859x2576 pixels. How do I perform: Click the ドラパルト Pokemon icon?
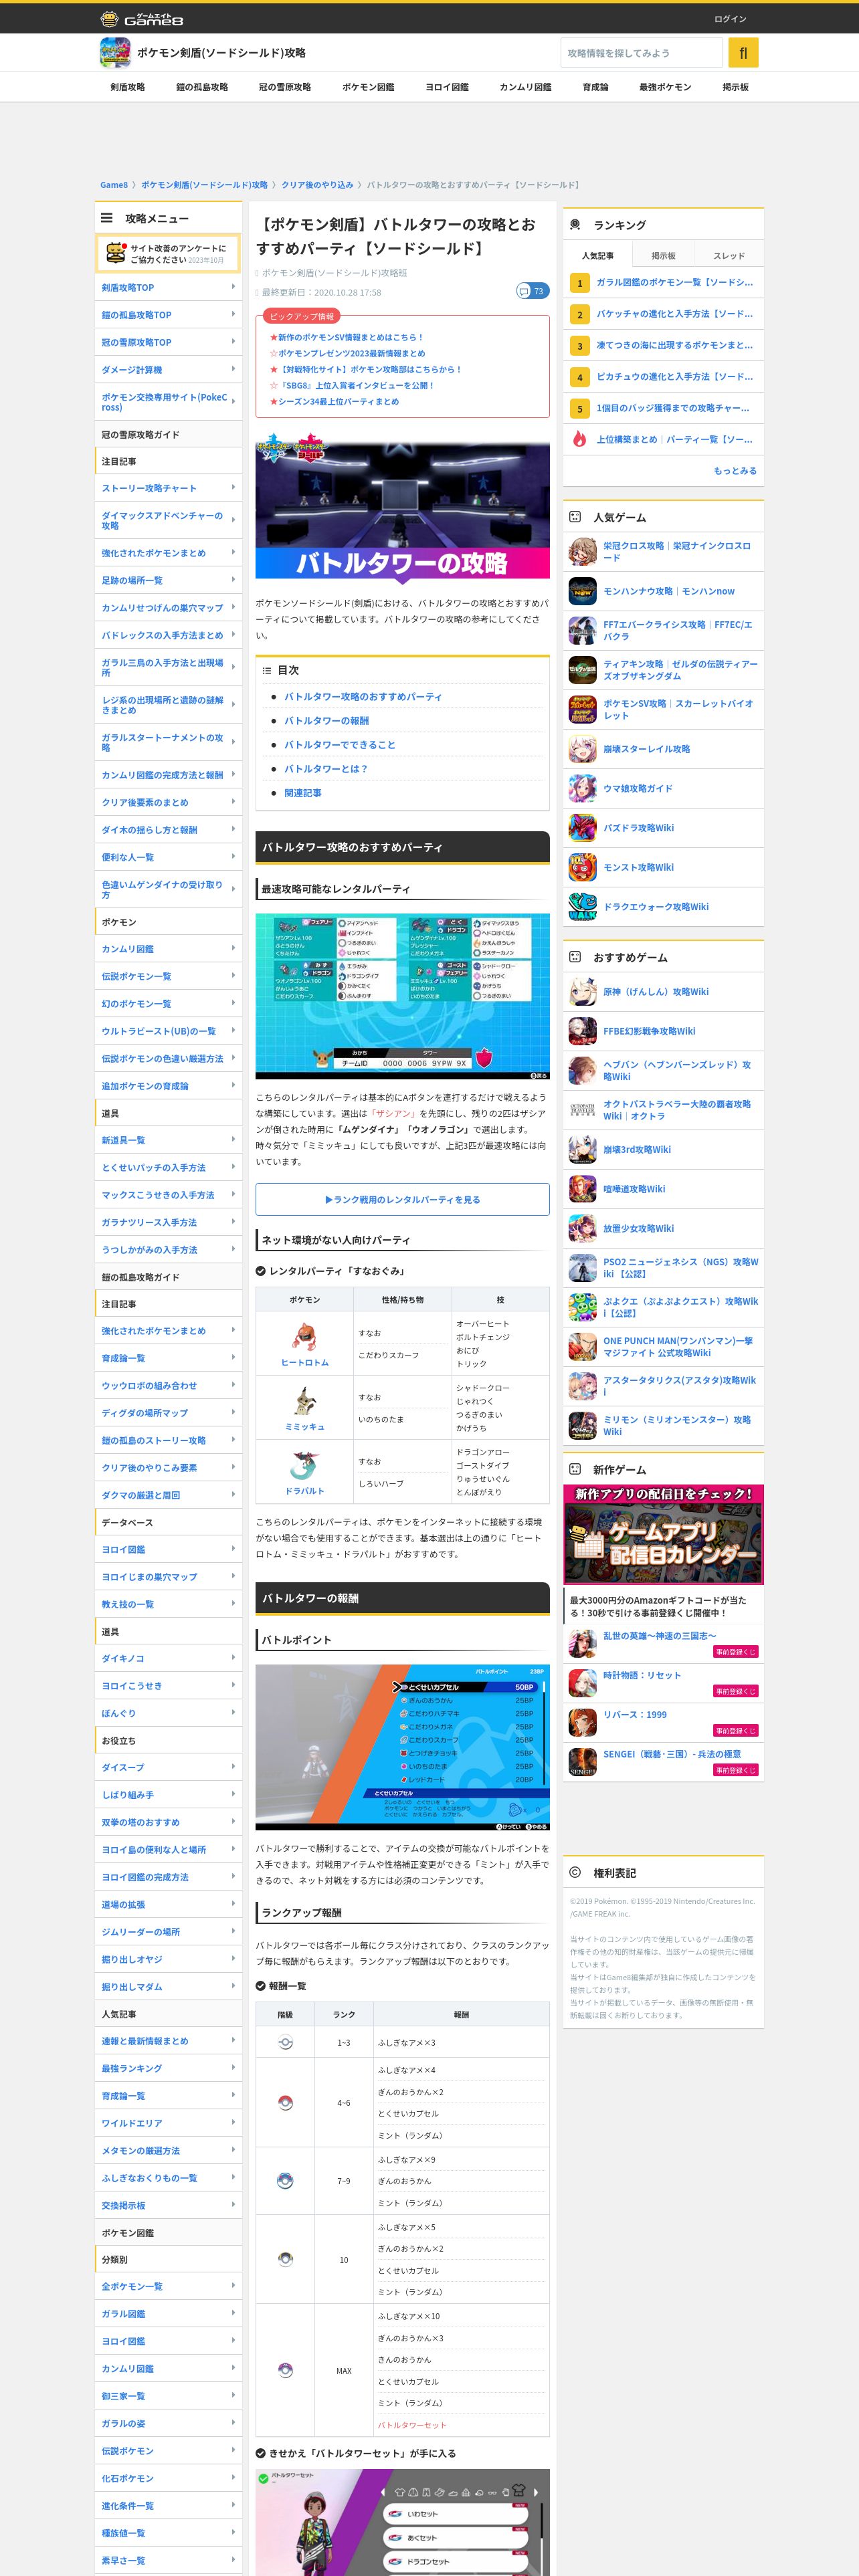click(304, 1465)
